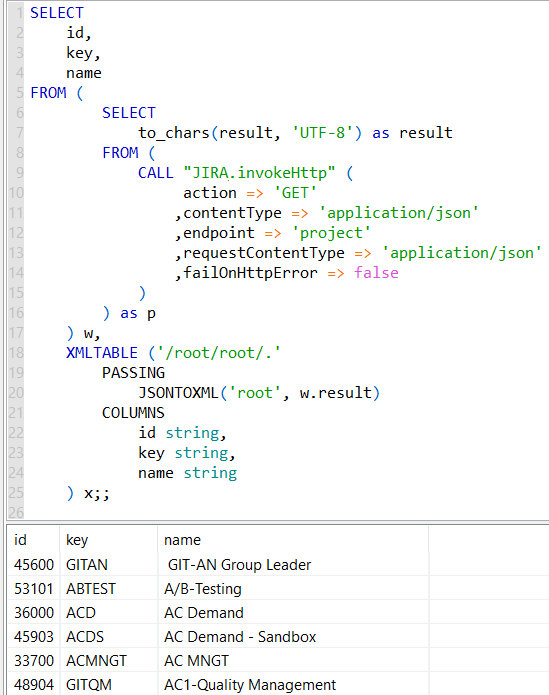Viewport: 549px width, 695px height.
Task: Click the 'key string,' column definition
Action: [187, 453]
